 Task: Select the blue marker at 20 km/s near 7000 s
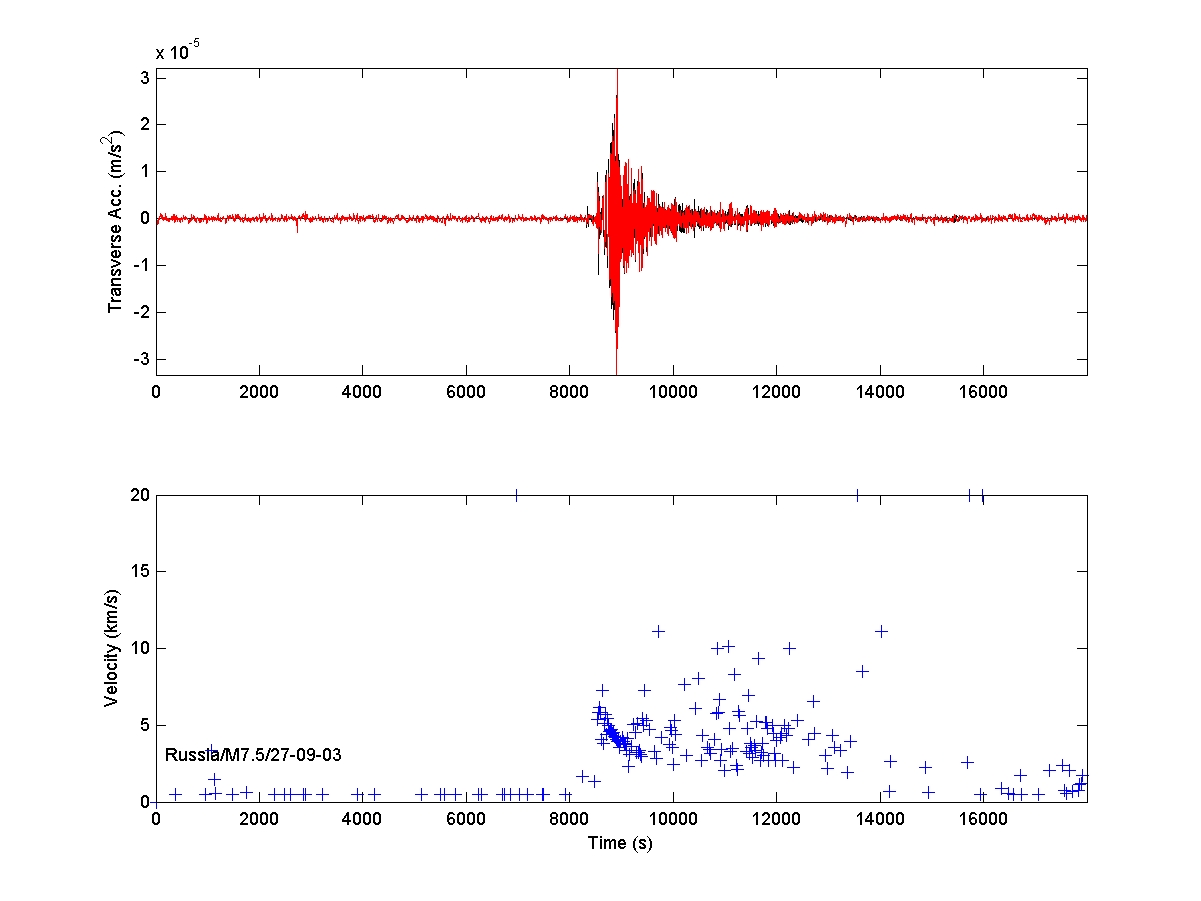coord(516,495)
